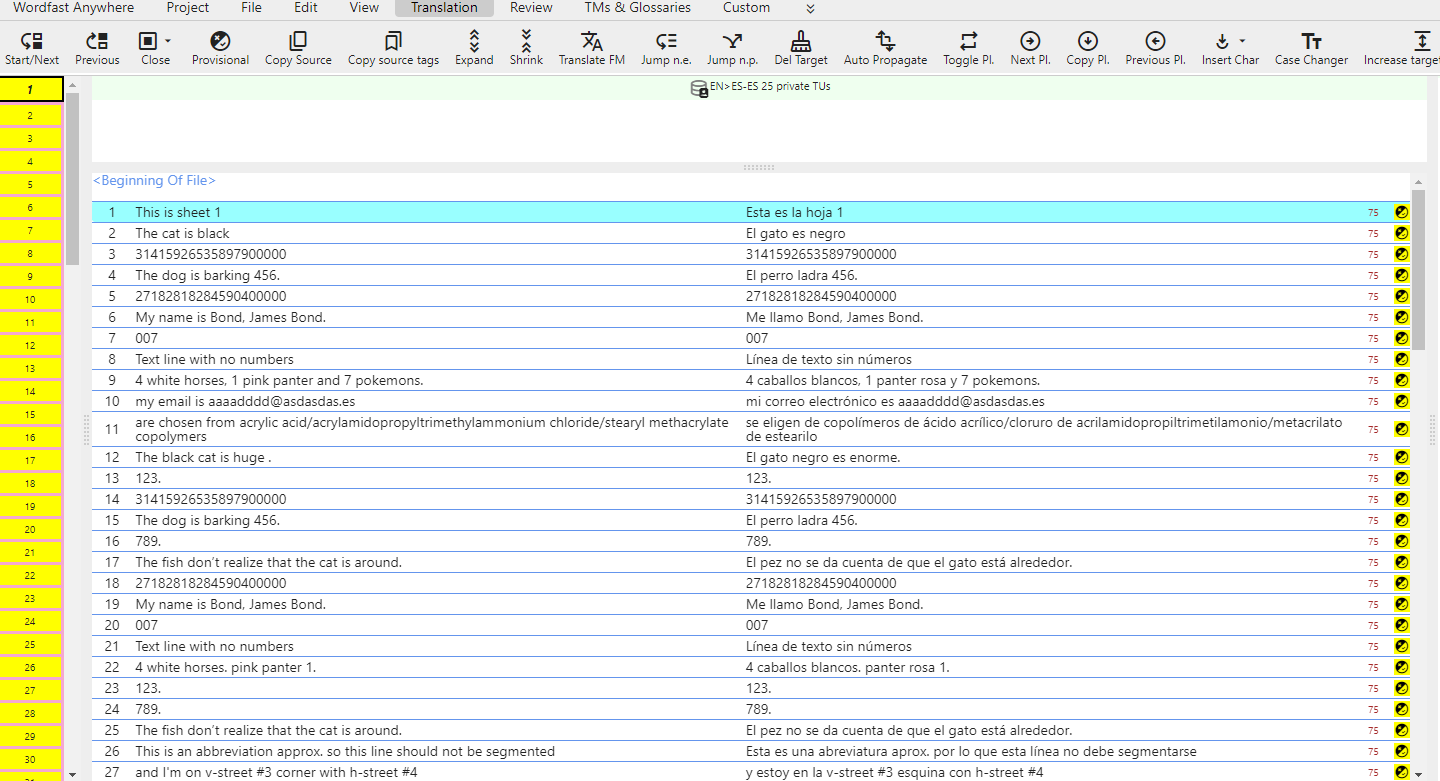
Task: Click 'EN>ES-ES 25 private TUs' label
Action: [x=771, y=86]
